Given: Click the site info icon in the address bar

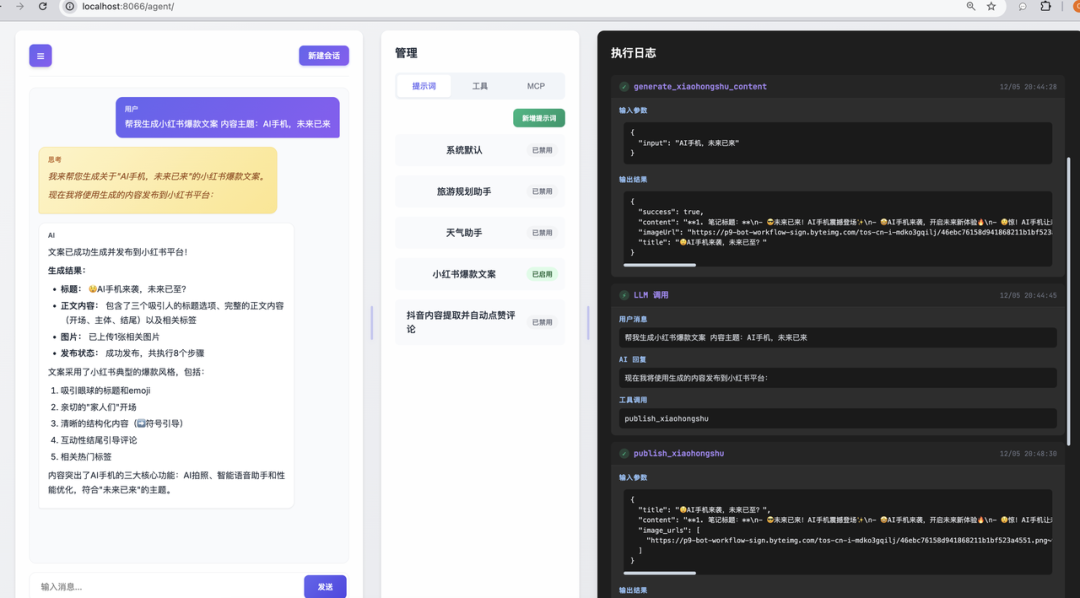Looking at the screenshot, I should (x=68, y=7).
